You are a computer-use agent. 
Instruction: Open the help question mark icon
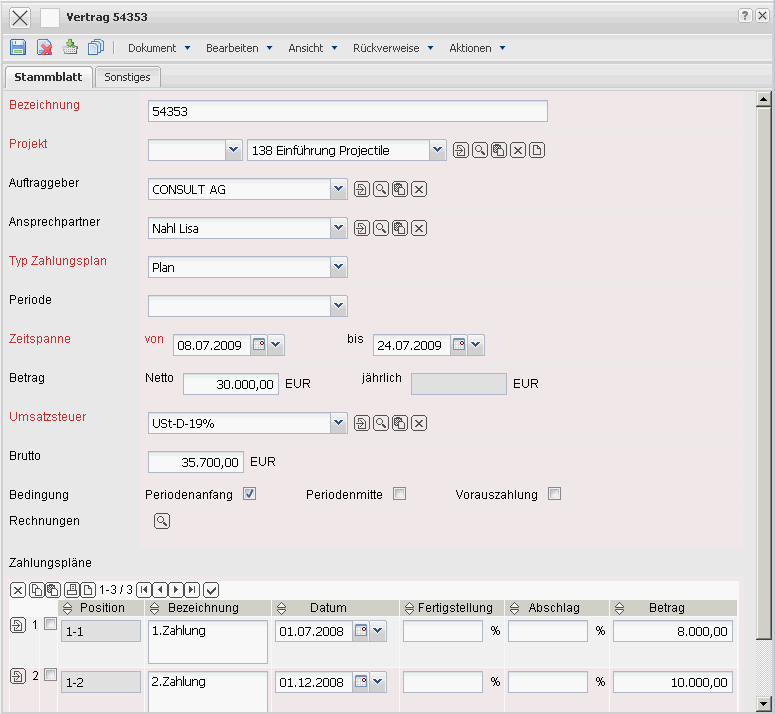coord(745,17)
